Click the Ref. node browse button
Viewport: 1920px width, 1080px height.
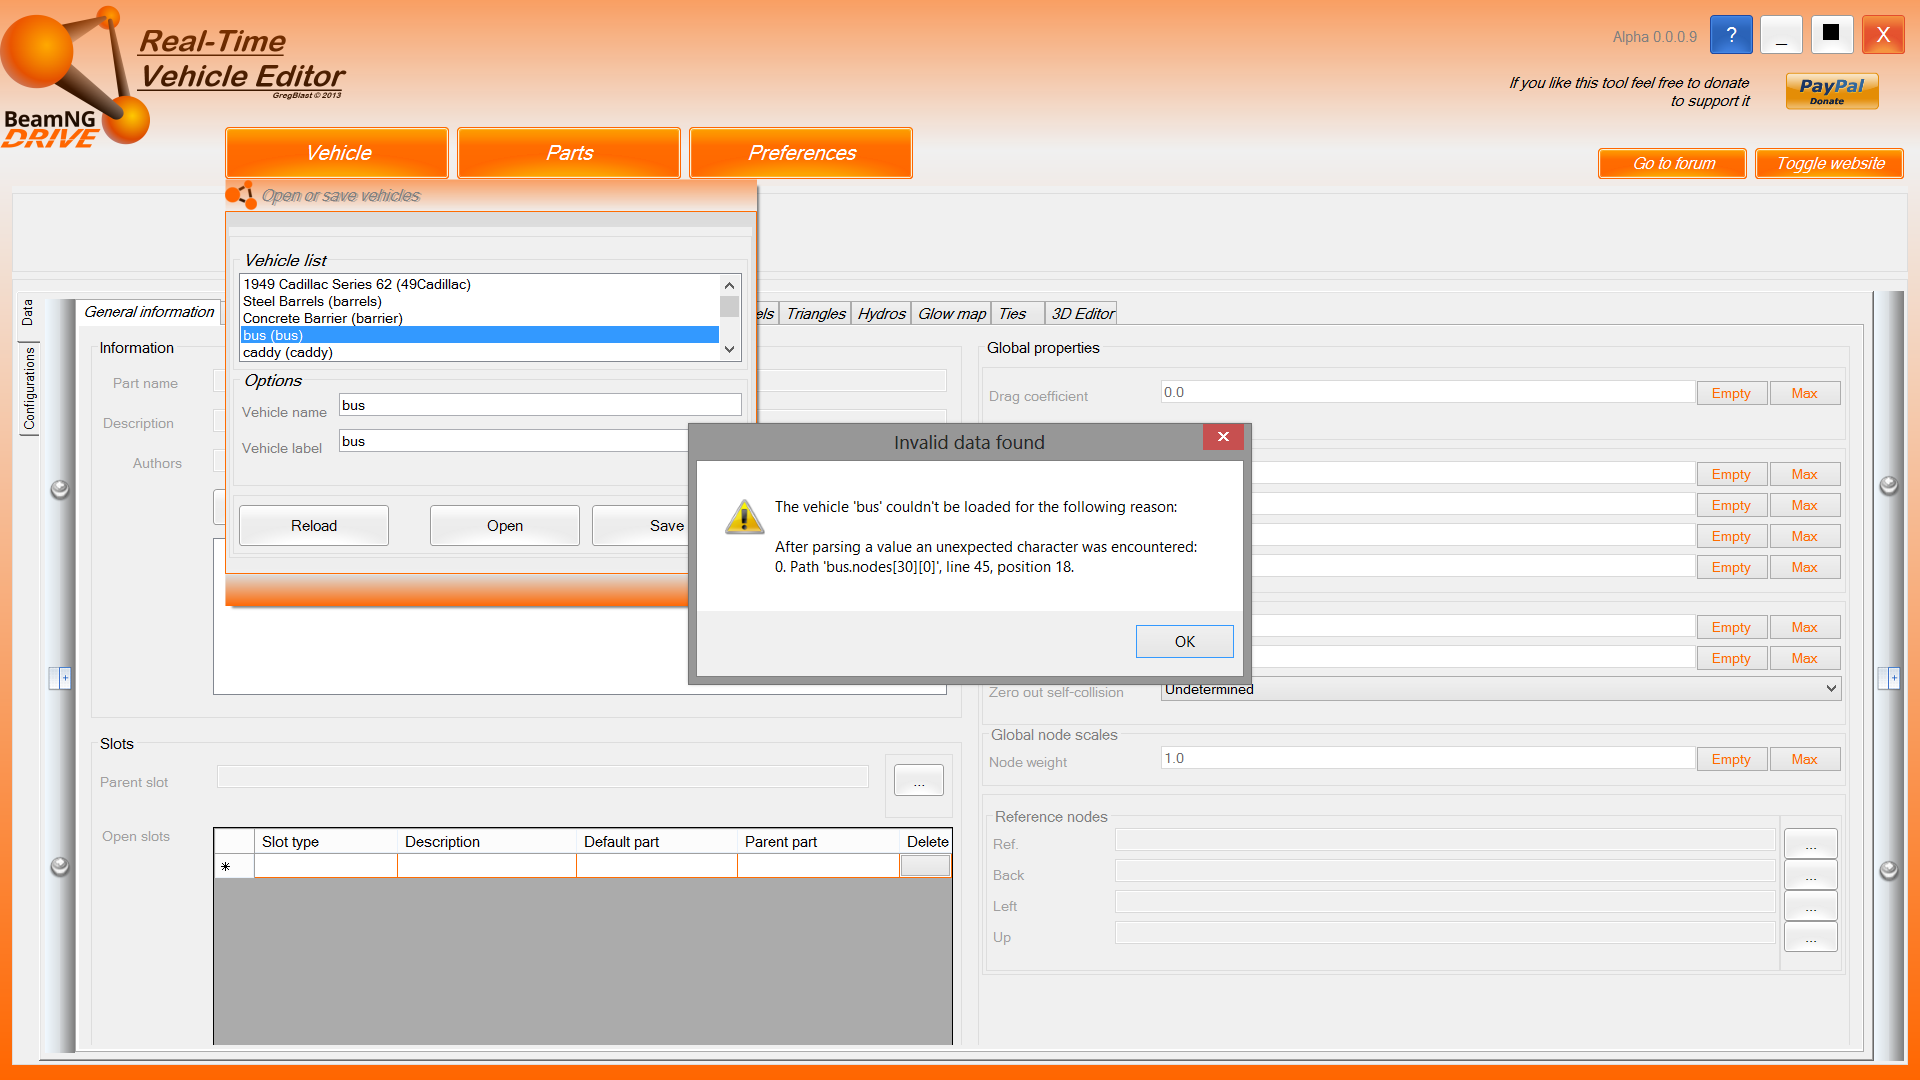[x=1810, y=844]
